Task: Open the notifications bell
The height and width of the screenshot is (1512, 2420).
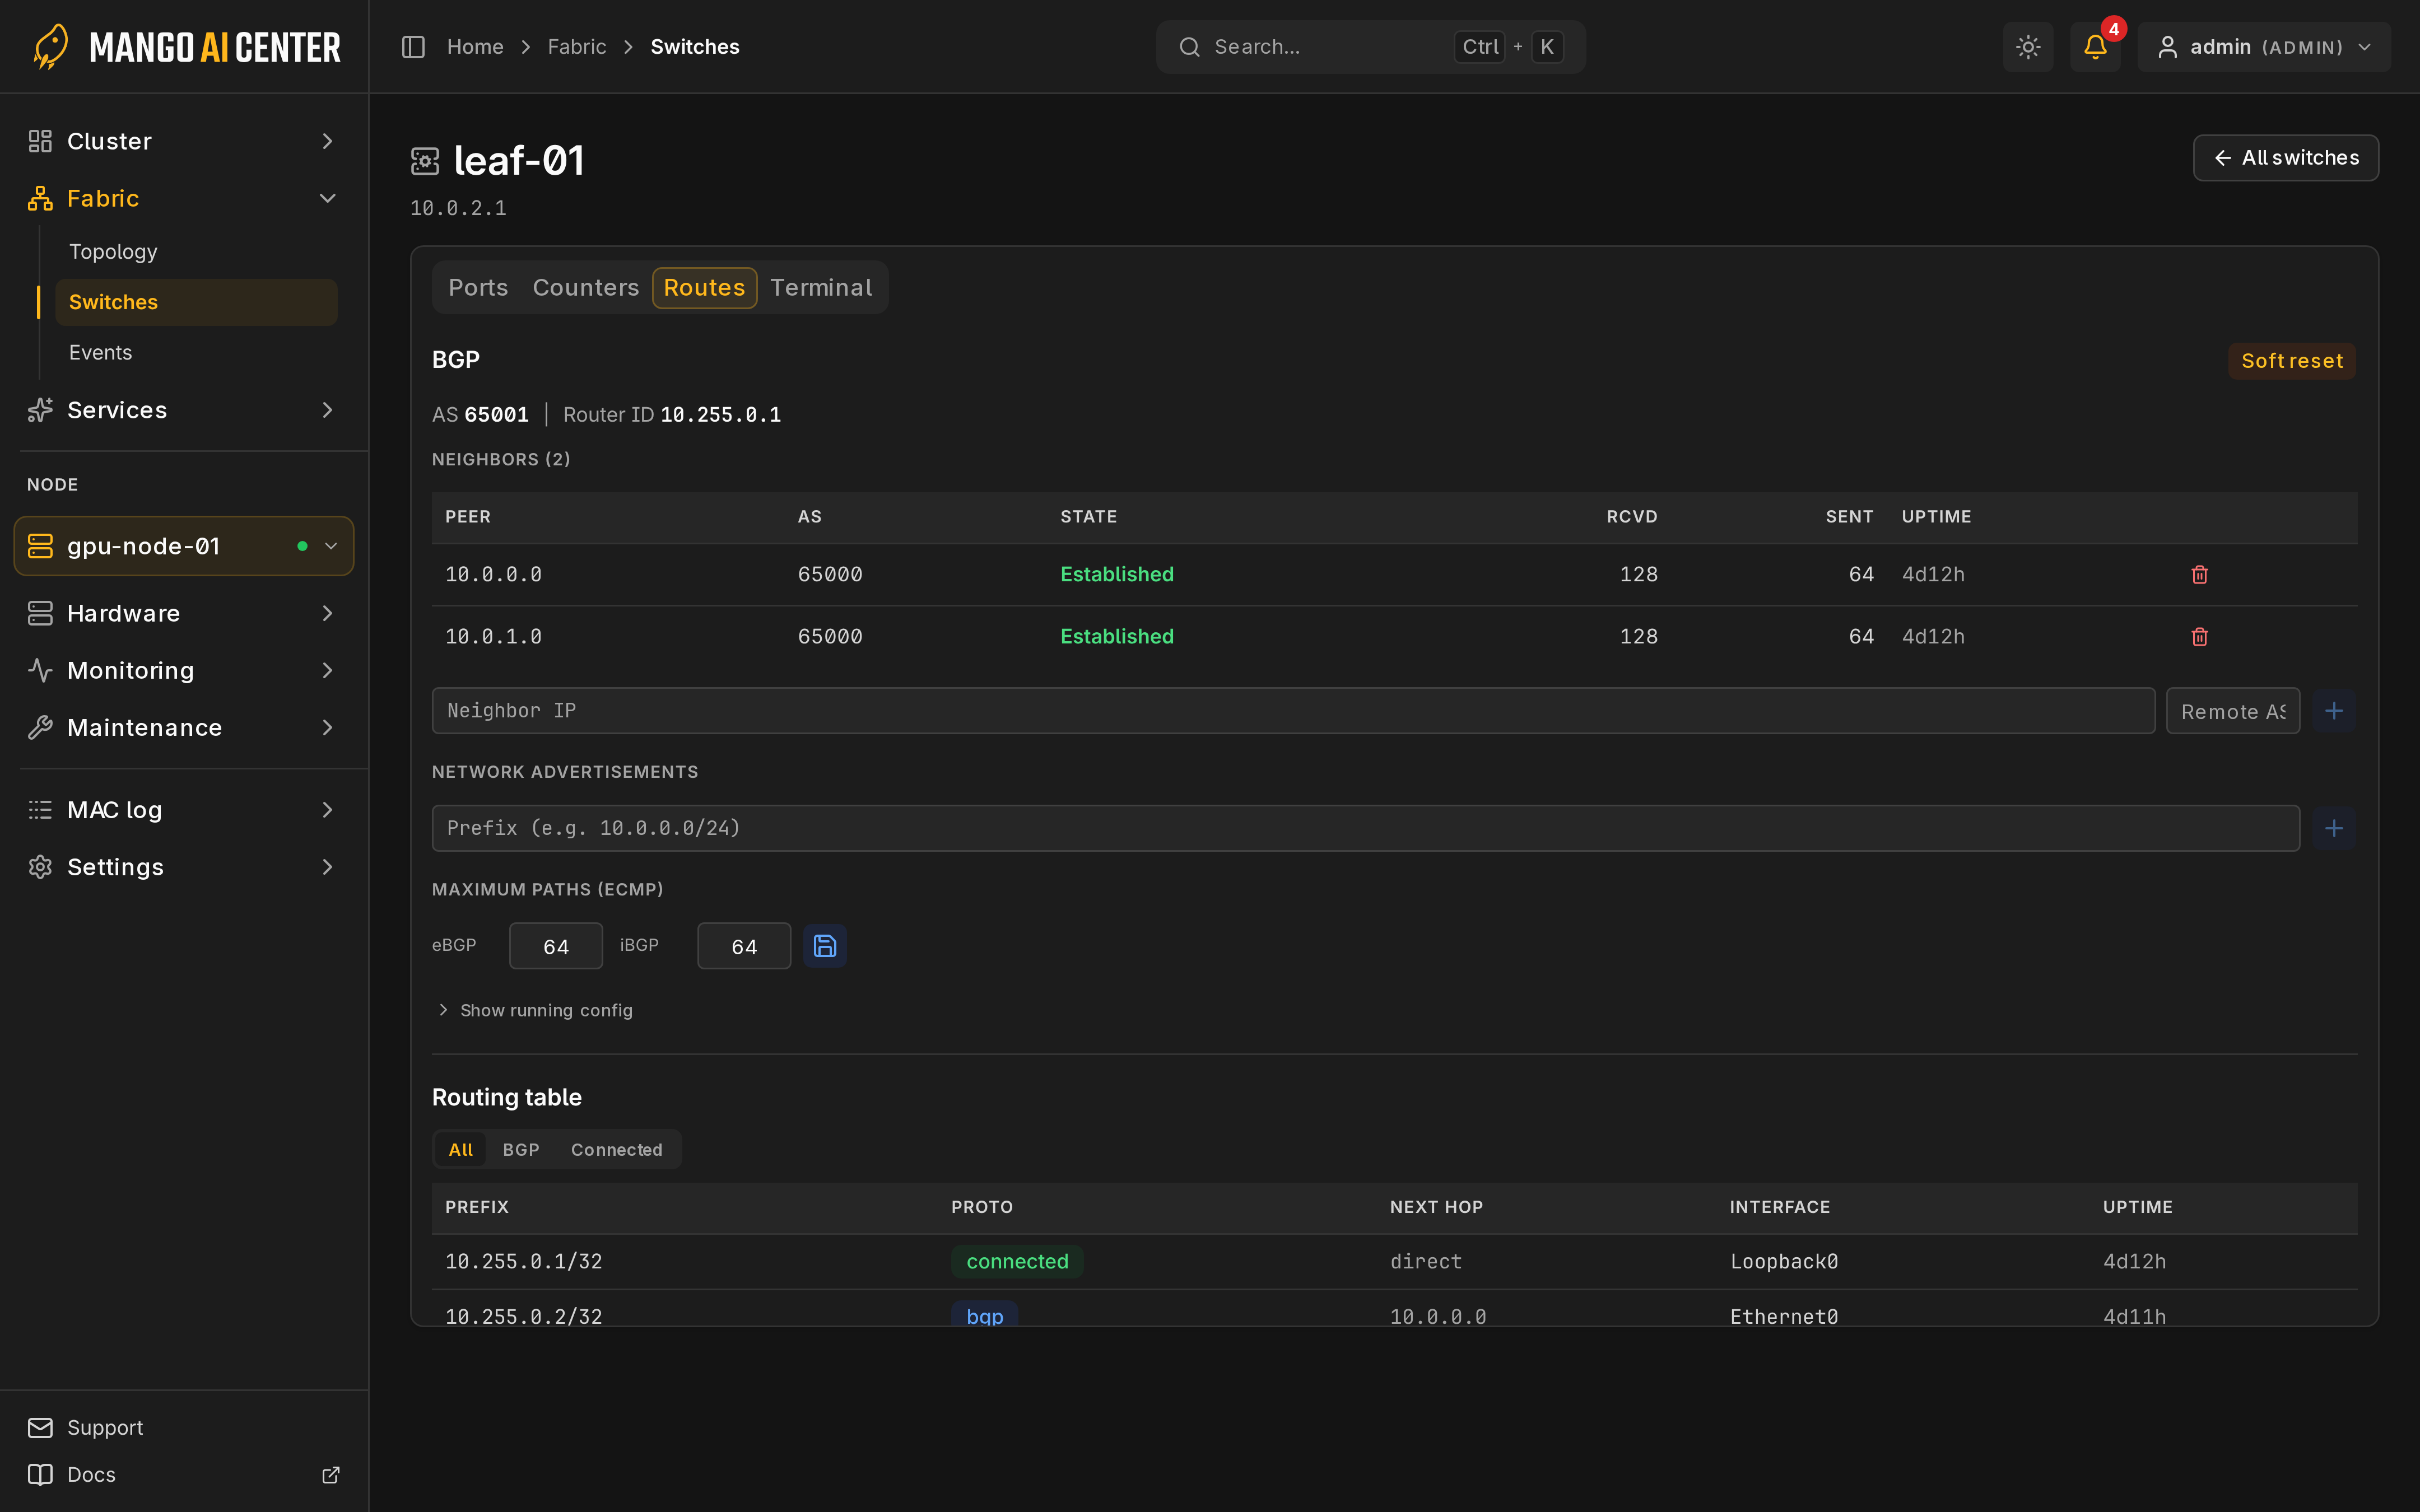Action: 2095,47
